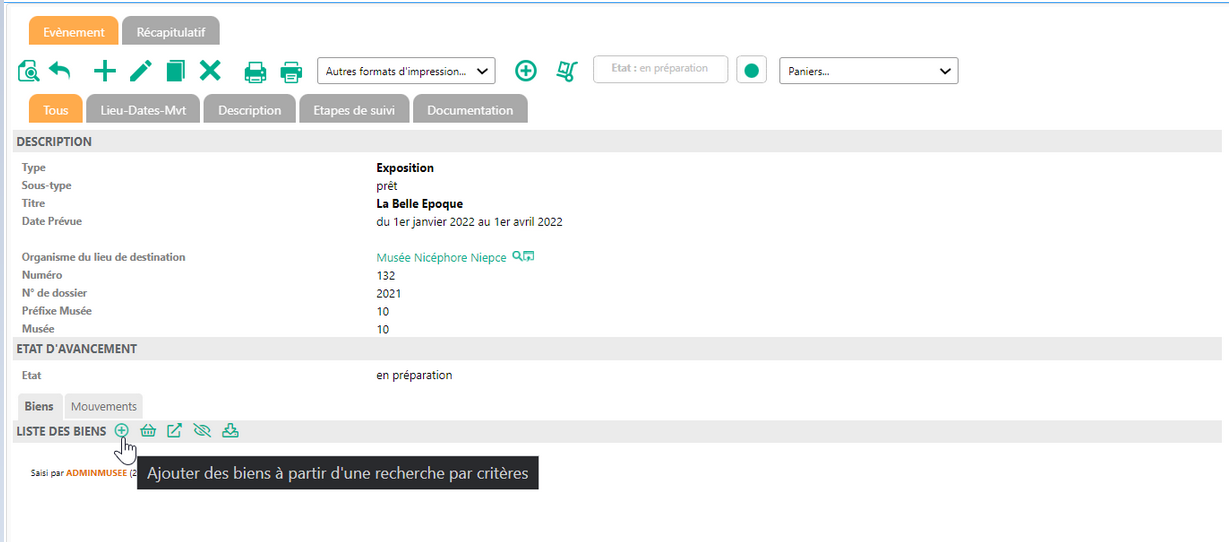This screenshot has height=542, width=1229.
Task: Click the download icon in Liste des biens
Action: click(x=230, y=430)
